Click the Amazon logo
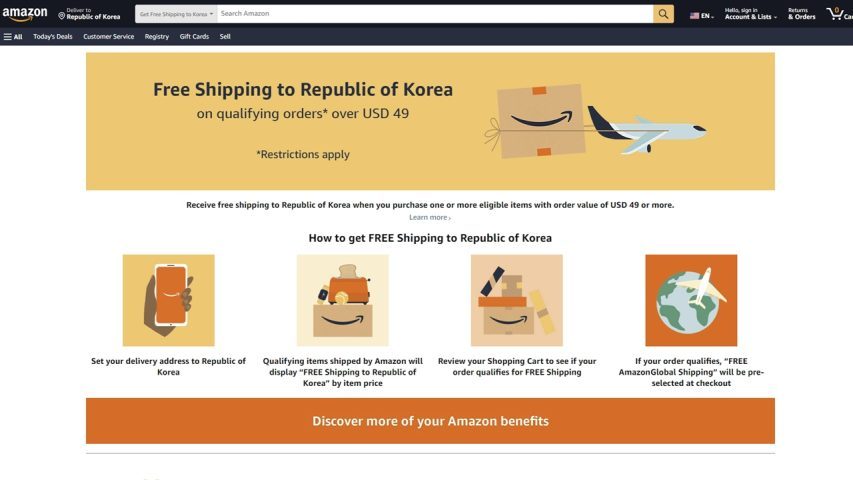The width and height of the screenshot is (853, 480). coord(25,14)
